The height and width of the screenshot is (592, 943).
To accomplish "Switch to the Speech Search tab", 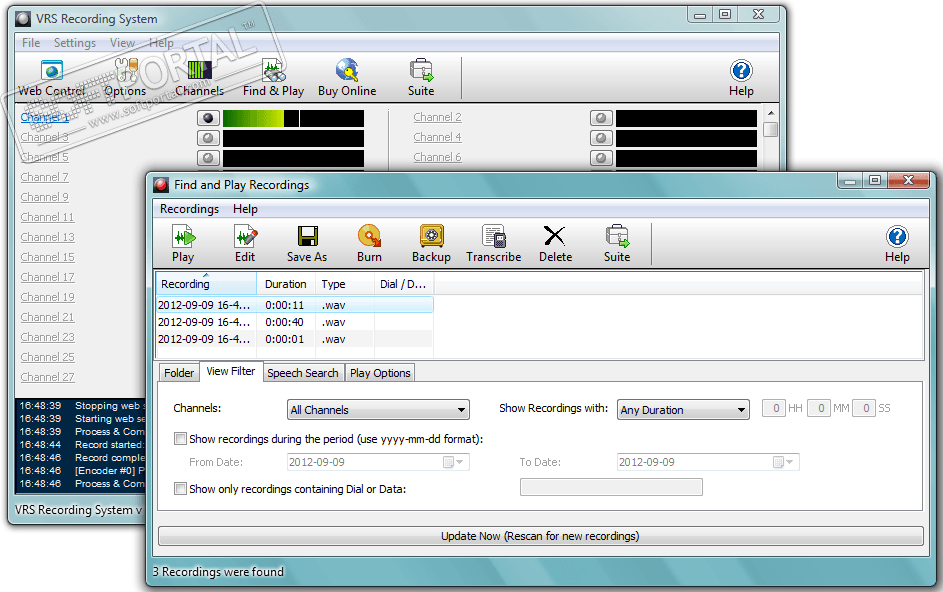I will click(303, 373).
